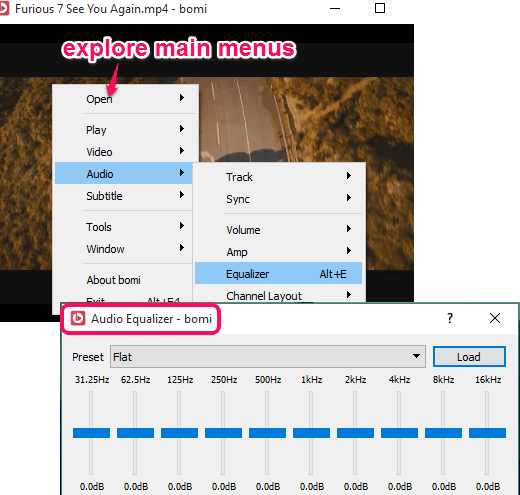Expand the Volume submenu
520x495 pixels.
pyautogui.click(x=279, y=230)
